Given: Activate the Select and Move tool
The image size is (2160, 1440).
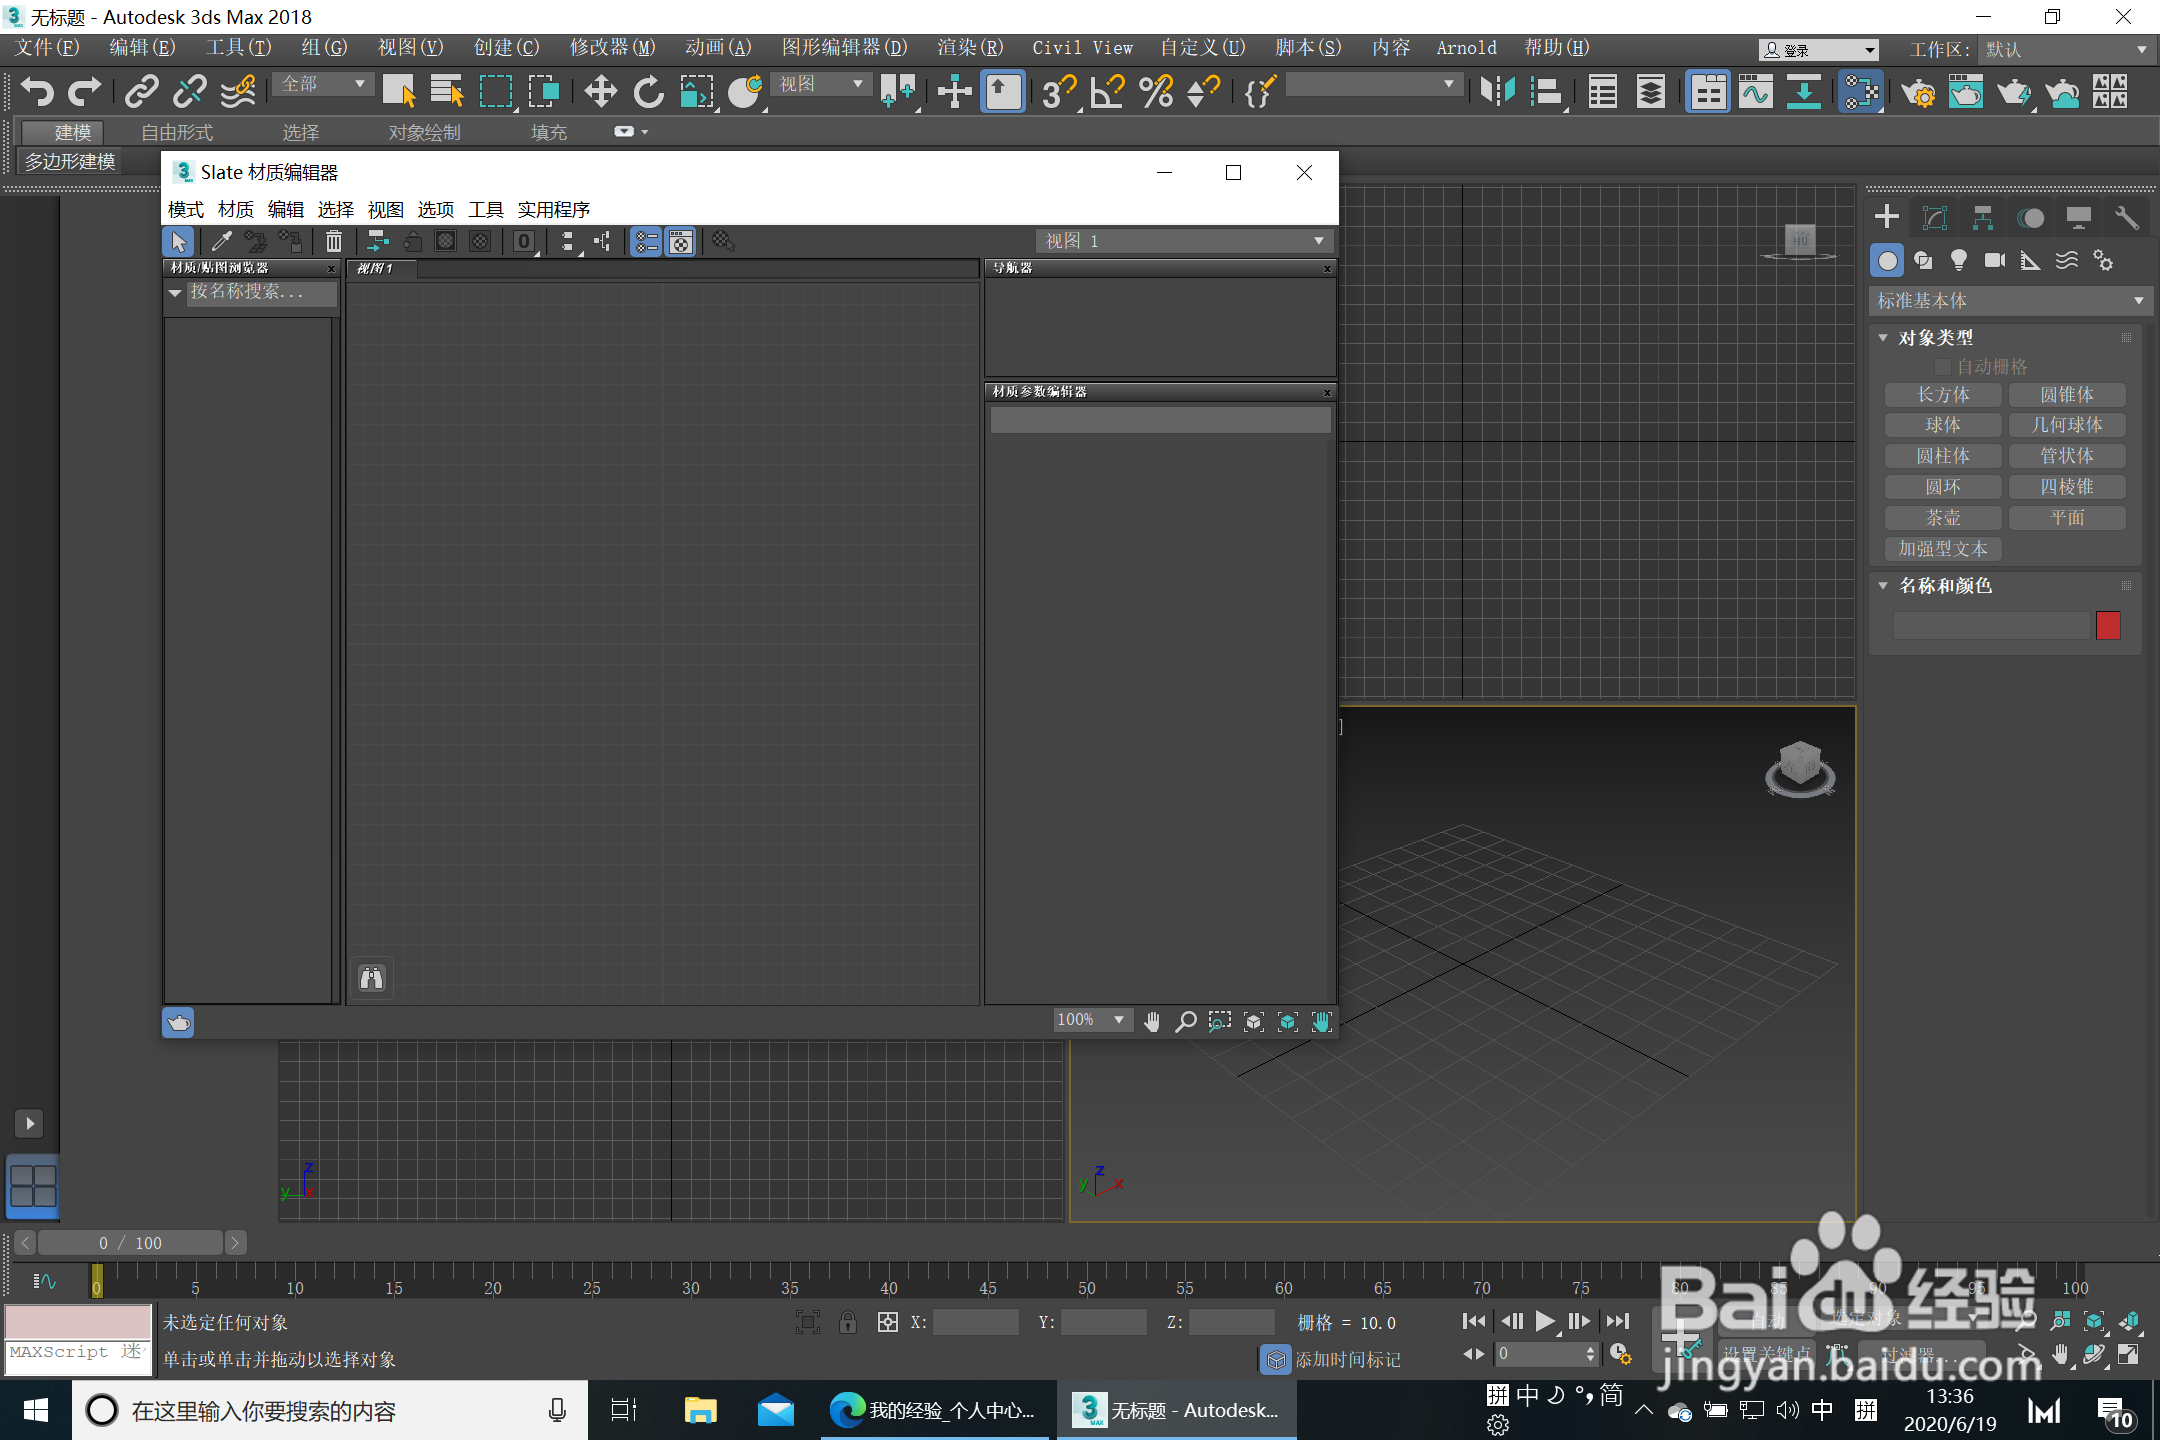Looking at the screenshot, I should click(600, 92).
